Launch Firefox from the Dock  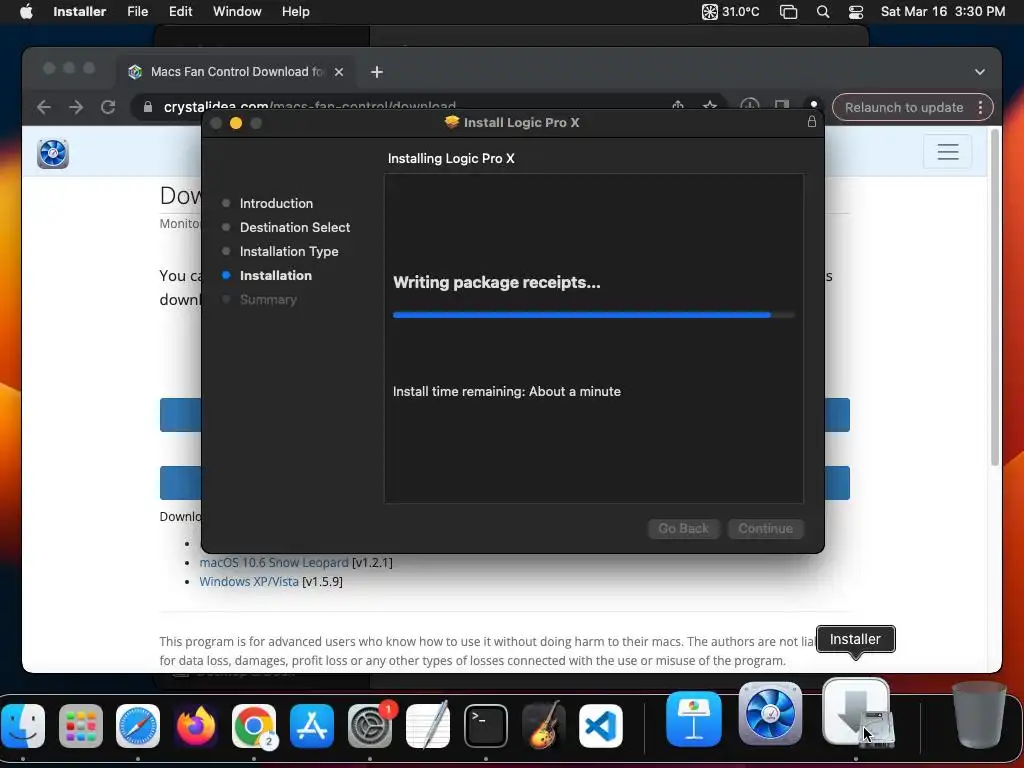[x=196, y=726]
